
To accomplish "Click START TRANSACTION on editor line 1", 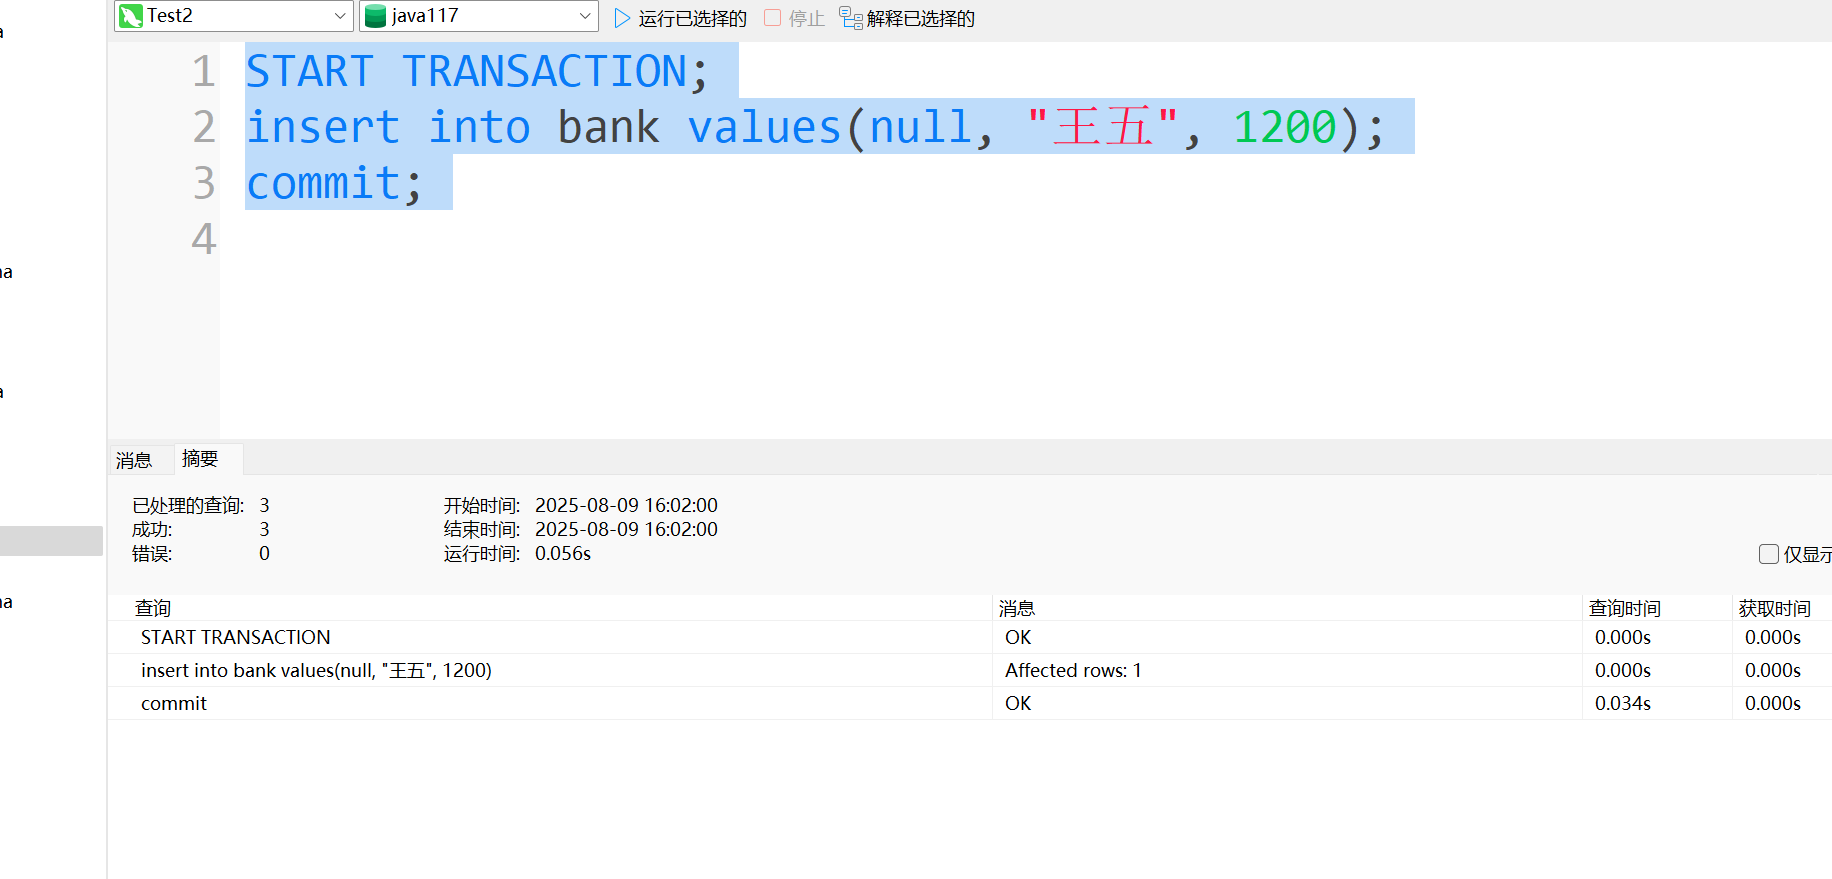I will click(466, 72).
